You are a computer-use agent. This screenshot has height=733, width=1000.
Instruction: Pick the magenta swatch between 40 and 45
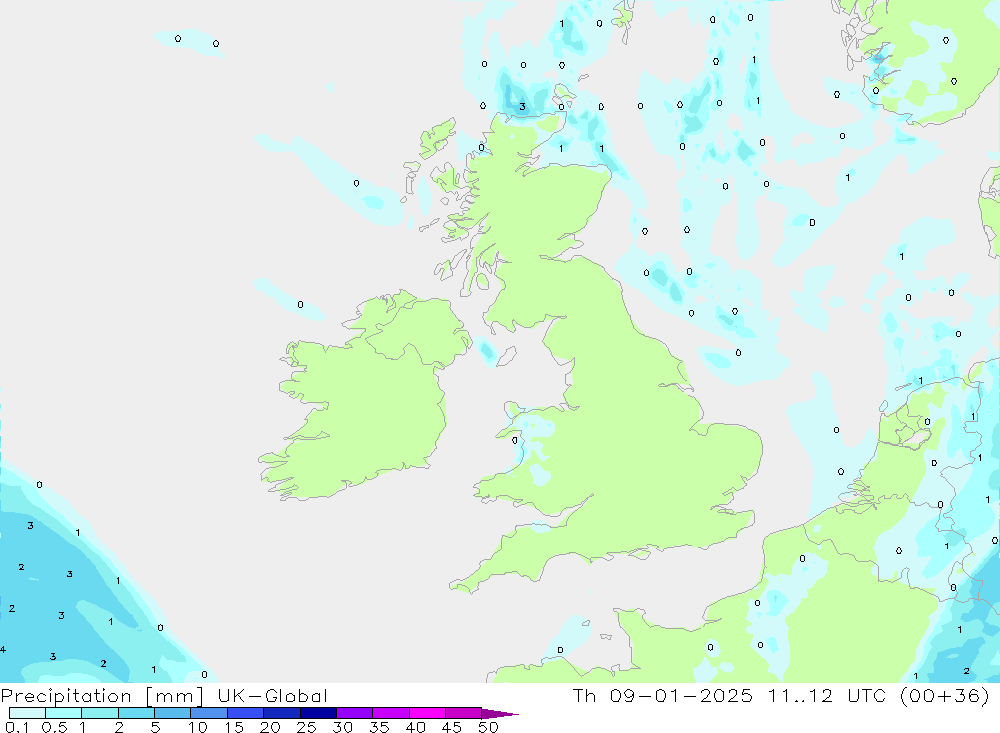[x=427, y=713]
